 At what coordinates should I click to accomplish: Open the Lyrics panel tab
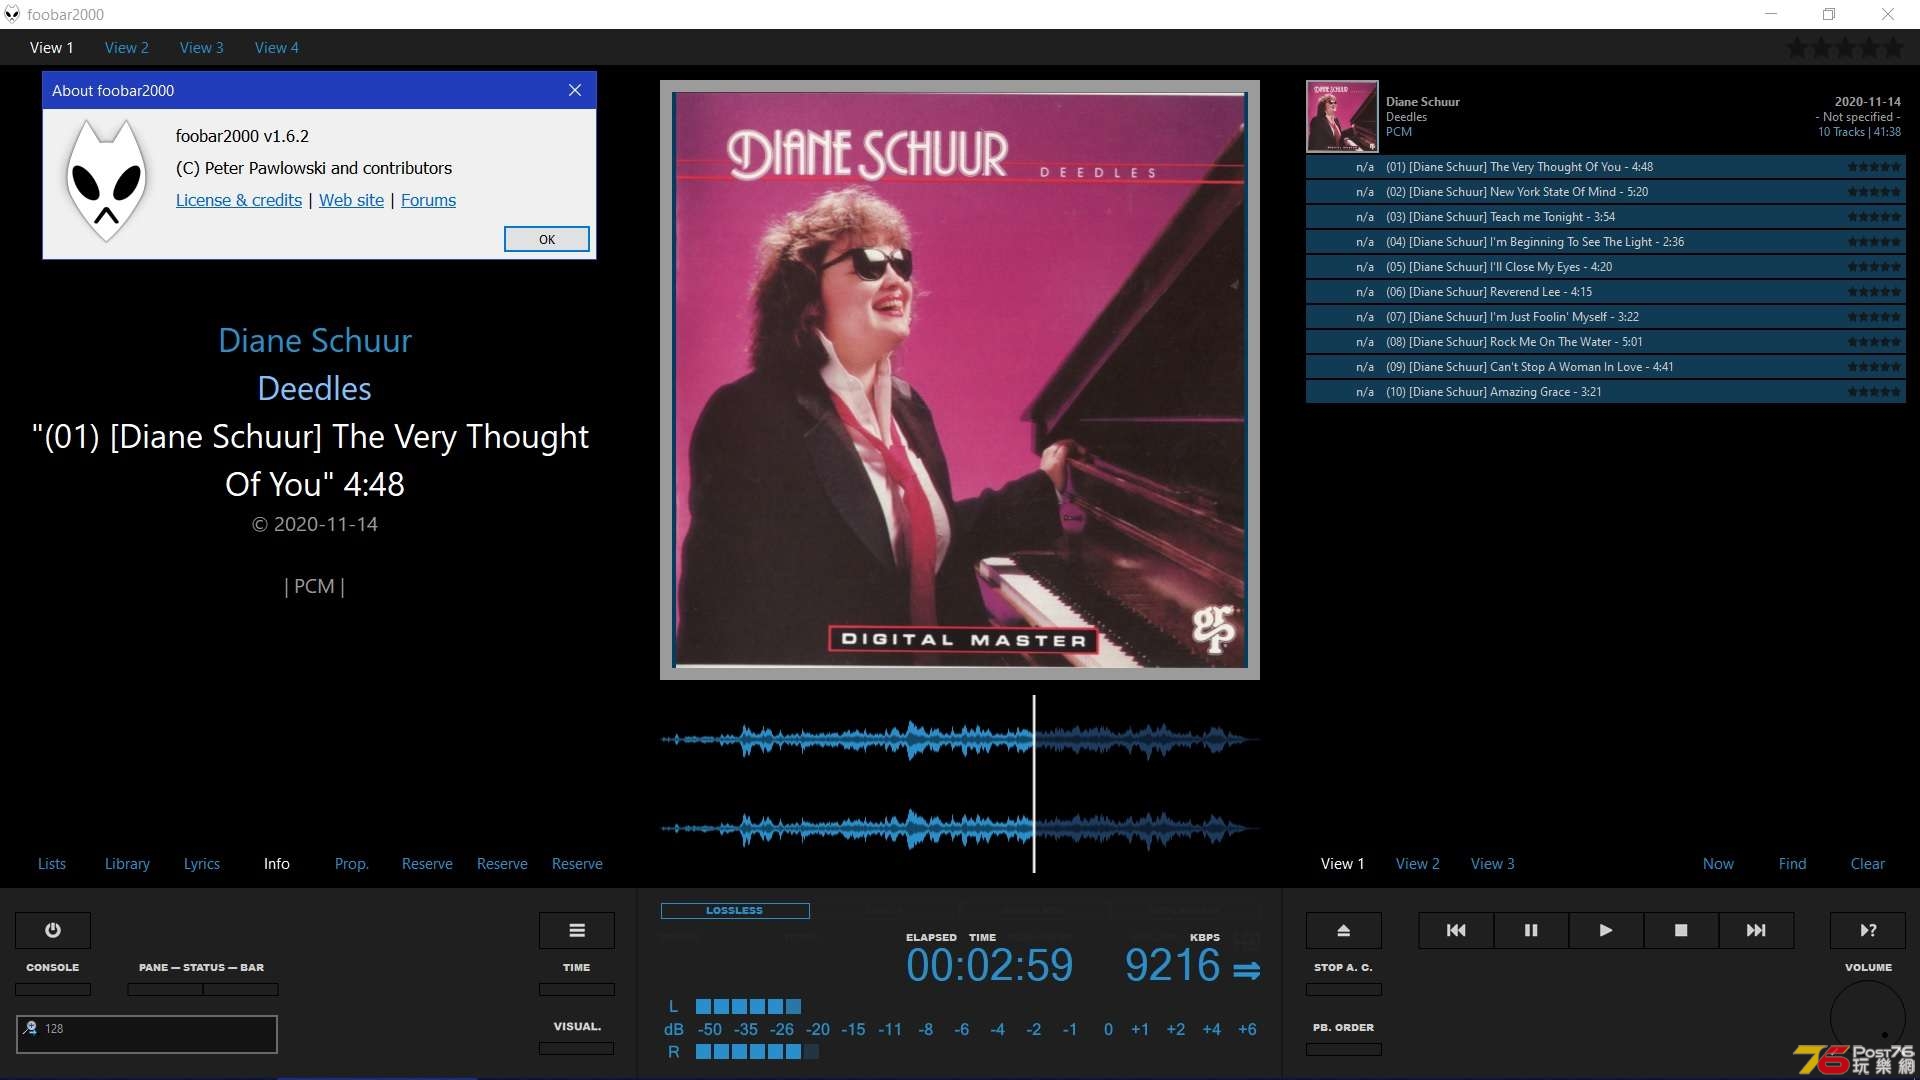pos(202,864)
